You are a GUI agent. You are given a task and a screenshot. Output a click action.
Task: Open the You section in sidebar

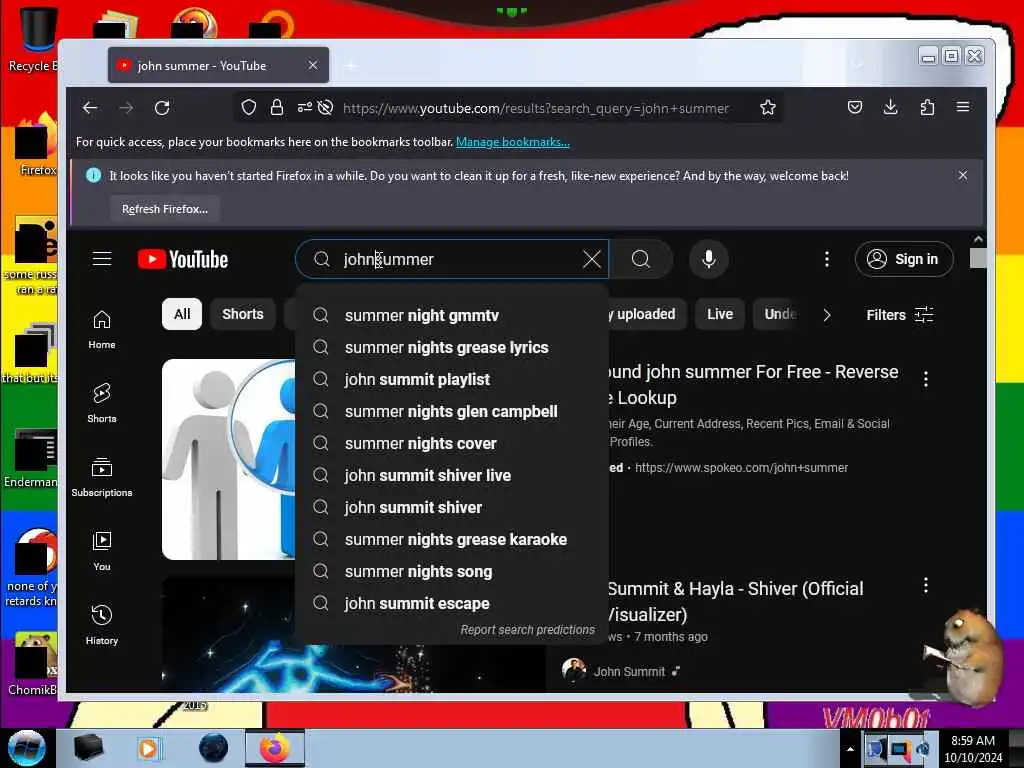102,551
